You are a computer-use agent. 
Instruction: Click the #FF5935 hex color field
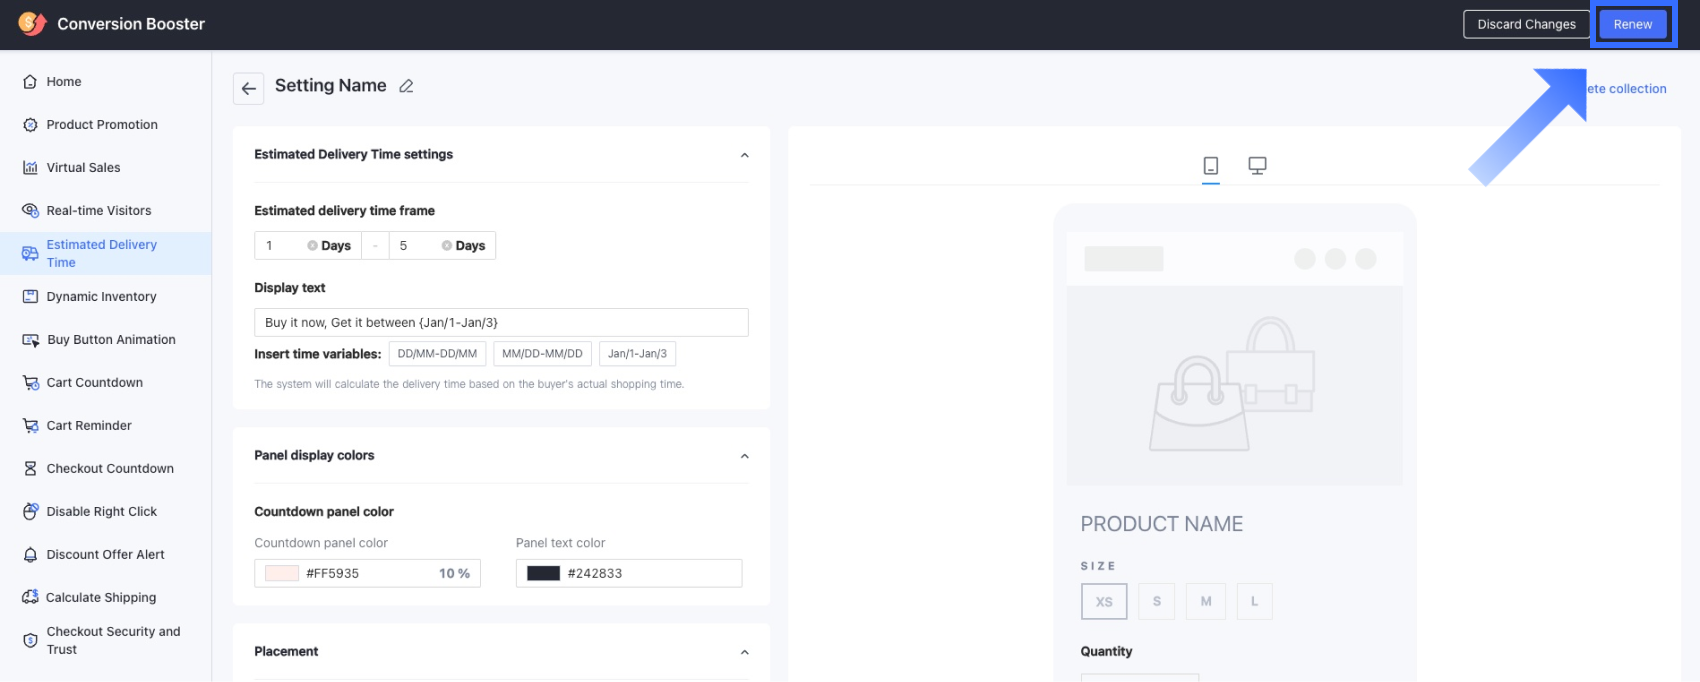coord(366,573)
